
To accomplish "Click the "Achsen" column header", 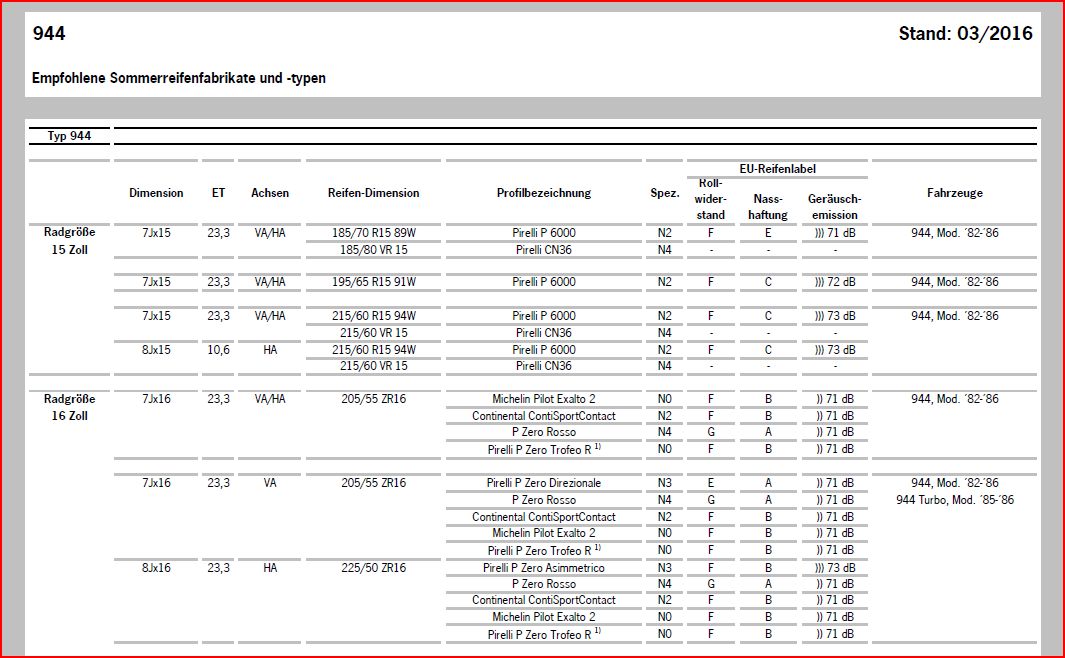I will click(270, 193).
